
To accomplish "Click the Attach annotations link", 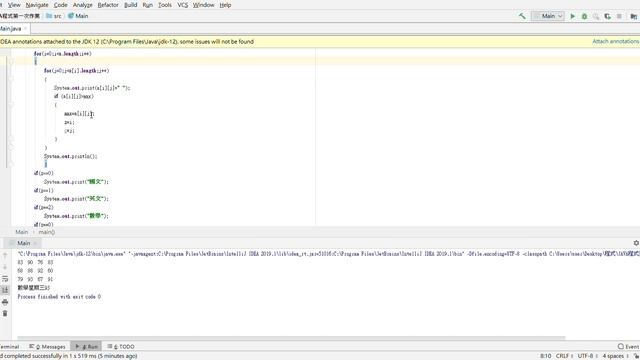I will click(616, 41).
